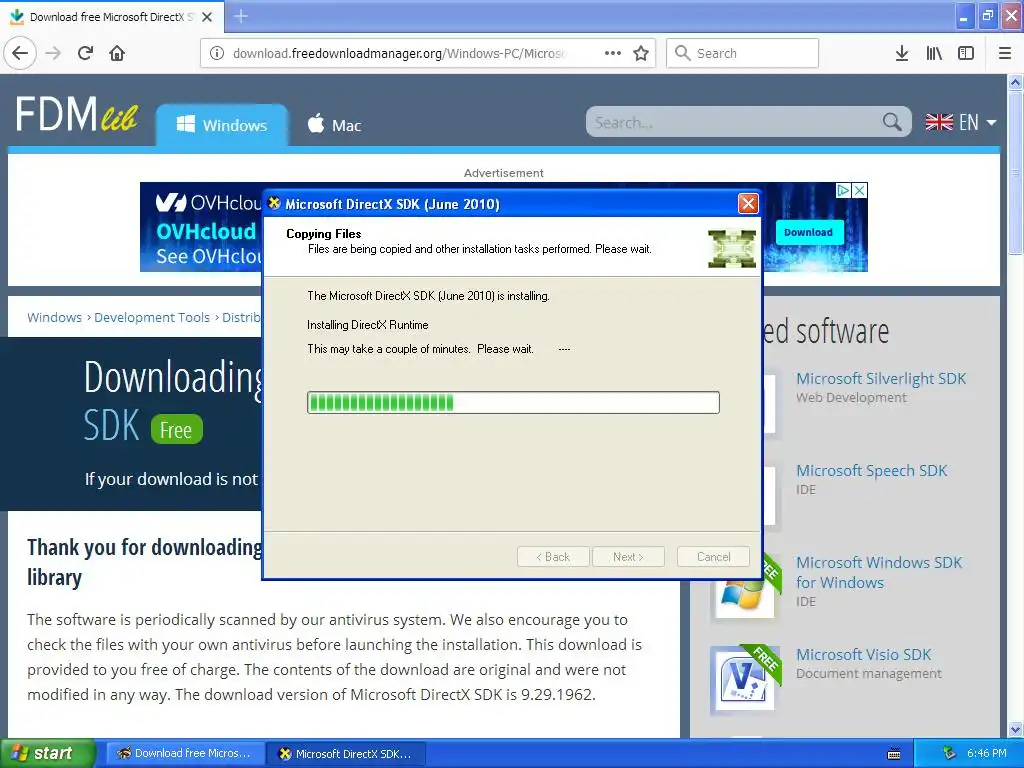Click the Microsoft Visio SDK thumbnail

(745, 678)
